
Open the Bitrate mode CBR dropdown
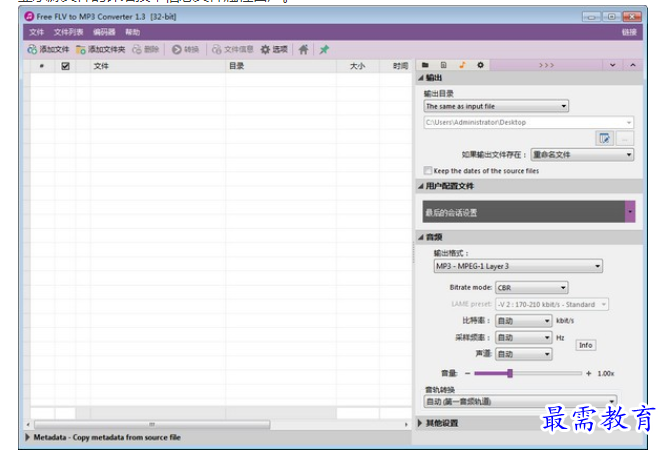pyautogui.click(x=531, y=287)
